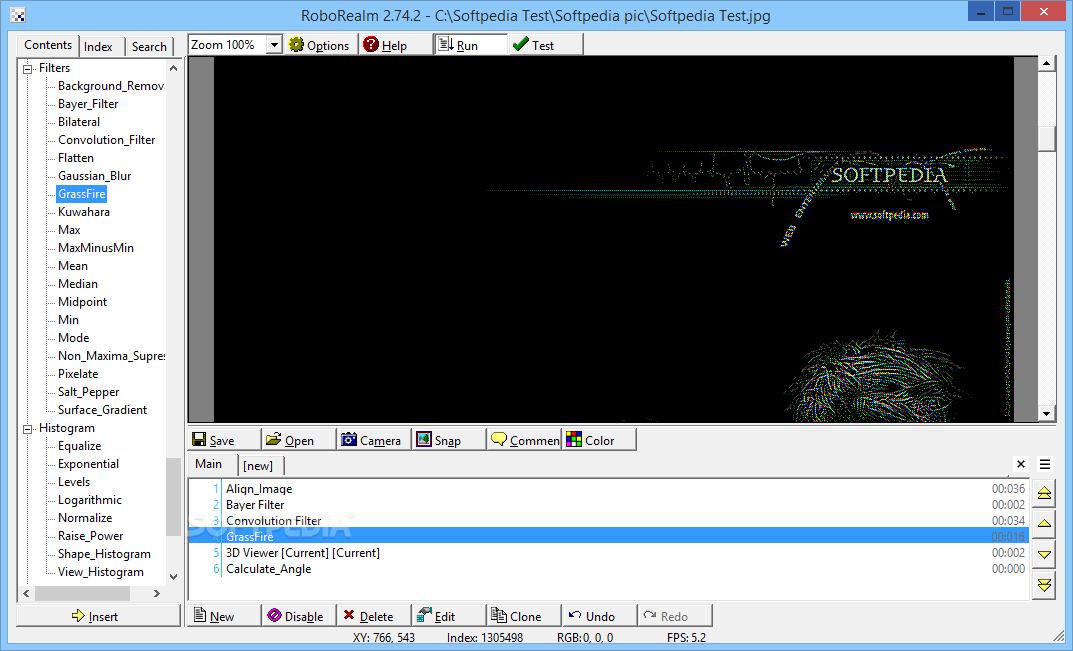The image size is (1073, 651).
Task: Move module down one position
Action: coord(1044,554)
